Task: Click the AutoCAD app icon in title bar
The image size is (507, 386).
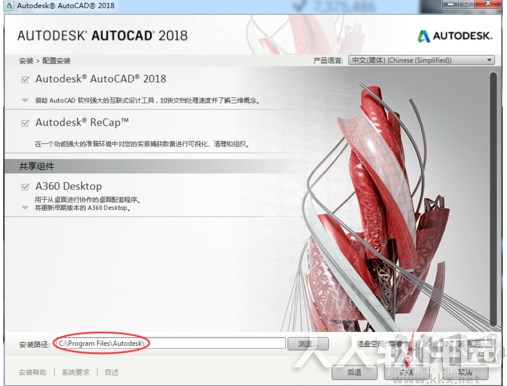Action: pyautogui.click(x=9, y=6)
